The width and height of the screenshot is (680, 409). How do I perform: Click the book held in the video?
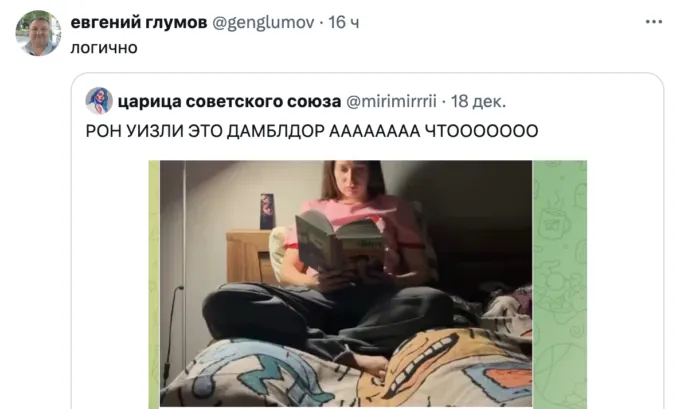pos(339,242)
